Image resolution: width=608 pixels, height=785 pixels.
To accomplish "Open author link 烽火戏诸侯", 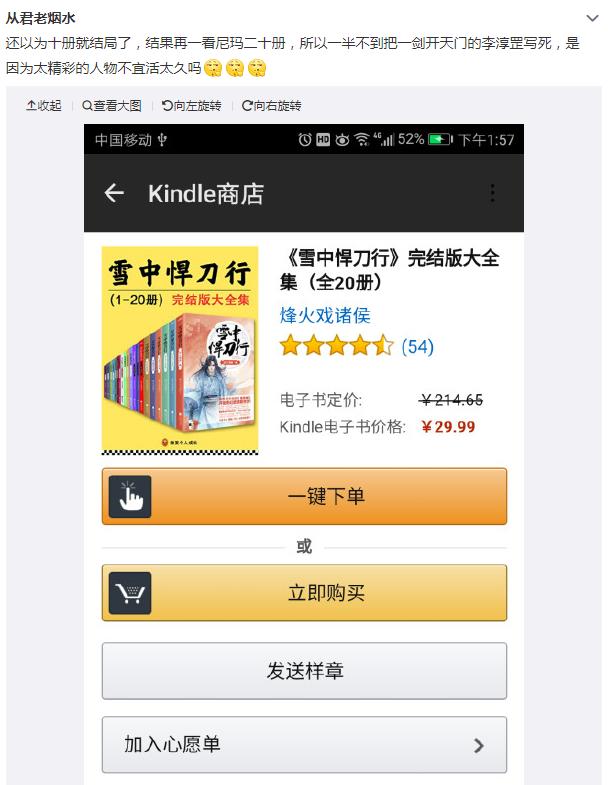I will (x=325, y=315).
